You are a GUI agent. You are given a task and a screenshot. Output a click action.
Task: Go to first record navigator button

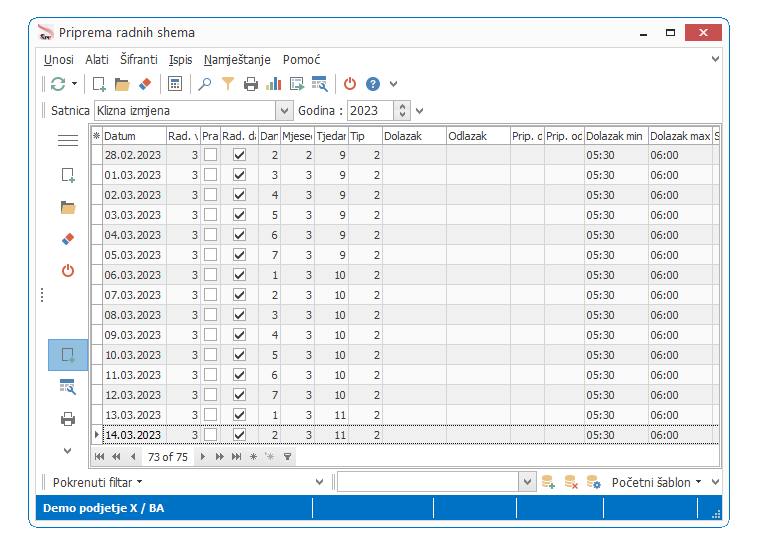click(x=100, y=457)
